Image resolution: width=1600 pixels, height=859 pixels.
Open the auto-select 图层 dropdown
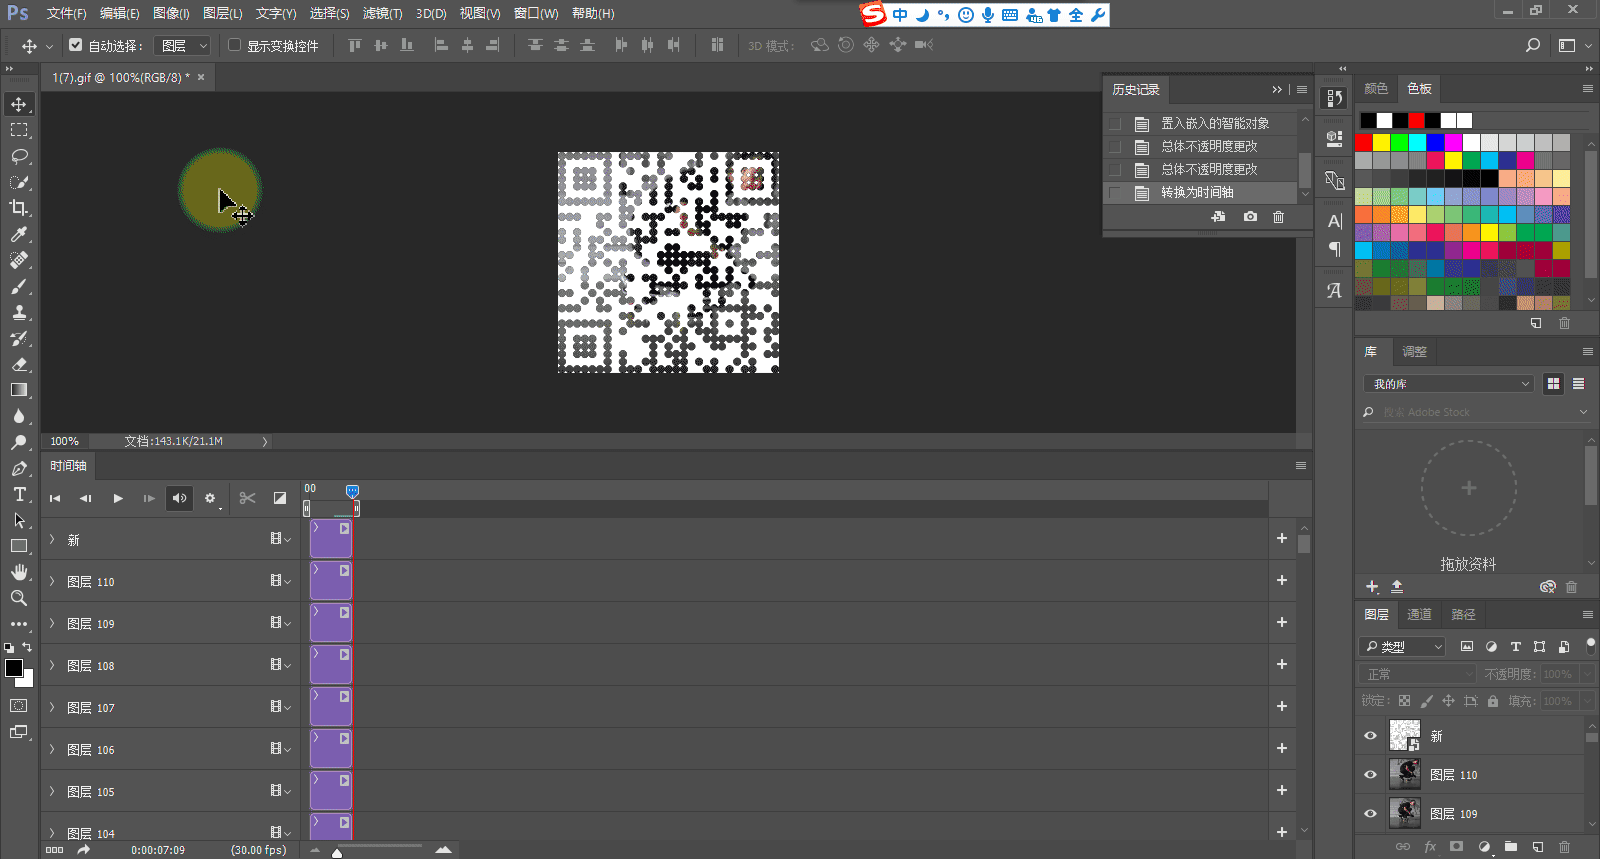184,46
